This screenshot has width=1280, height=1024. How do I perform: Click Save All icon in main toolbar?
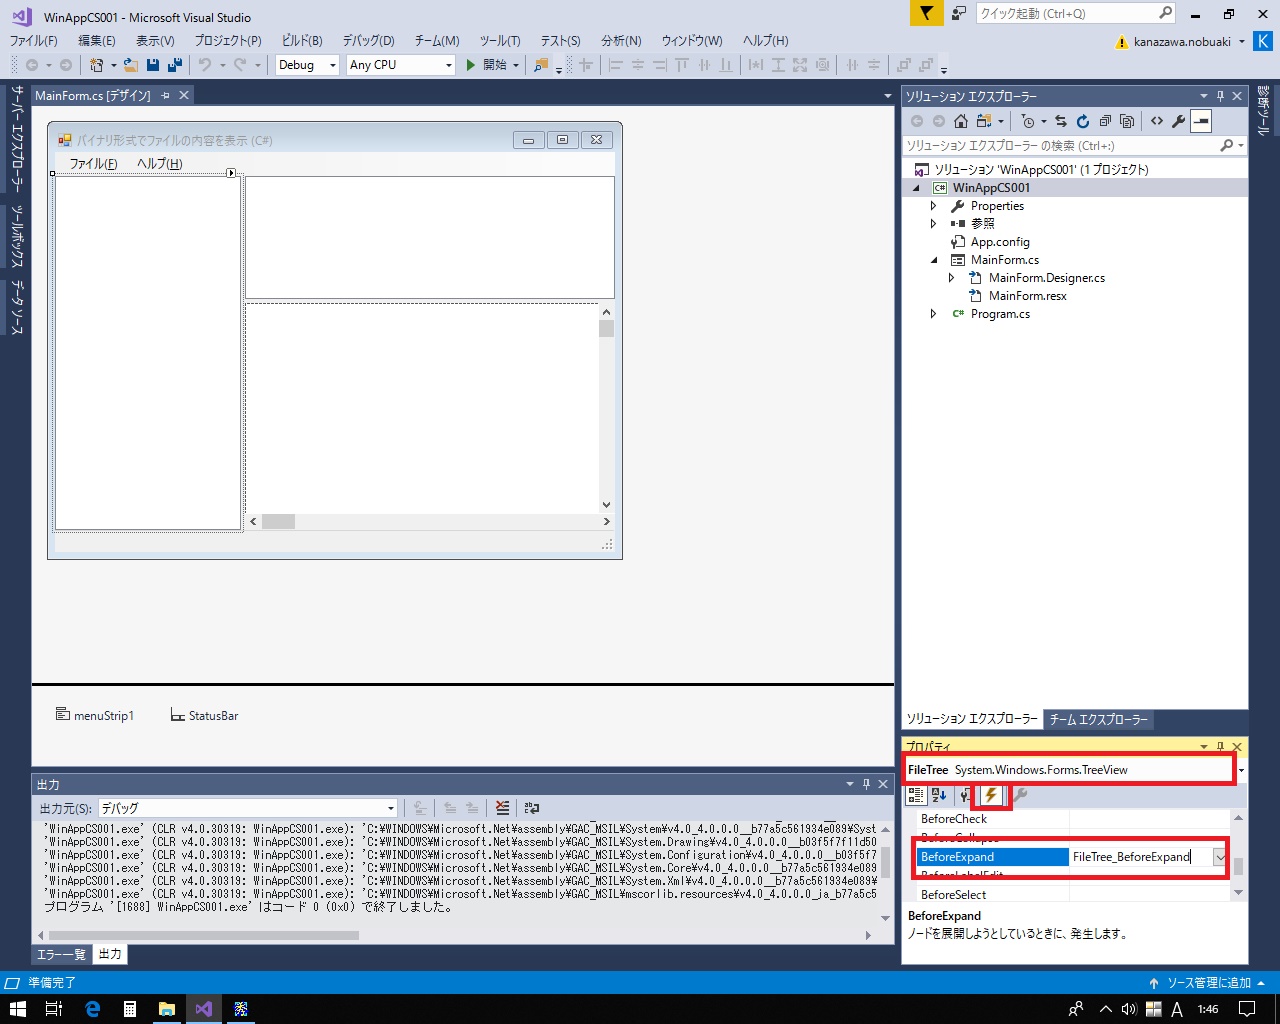coord(175,64)
